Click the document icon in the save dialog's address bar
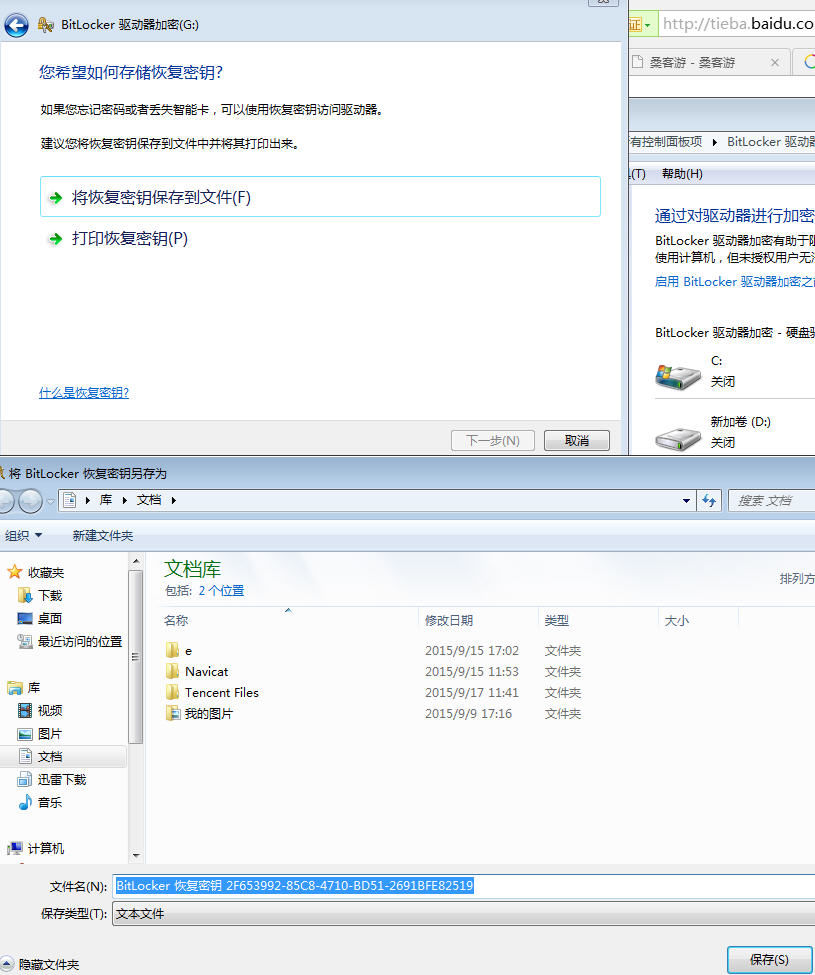 (70, 500)
